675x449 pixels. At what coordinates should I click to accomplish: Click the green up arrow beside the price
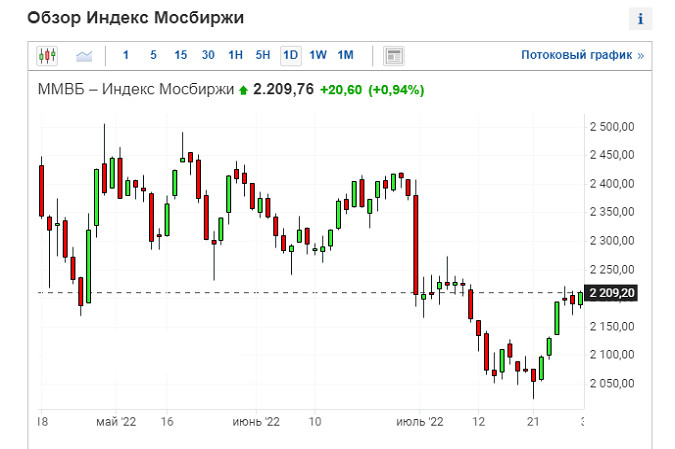(242, 90)
